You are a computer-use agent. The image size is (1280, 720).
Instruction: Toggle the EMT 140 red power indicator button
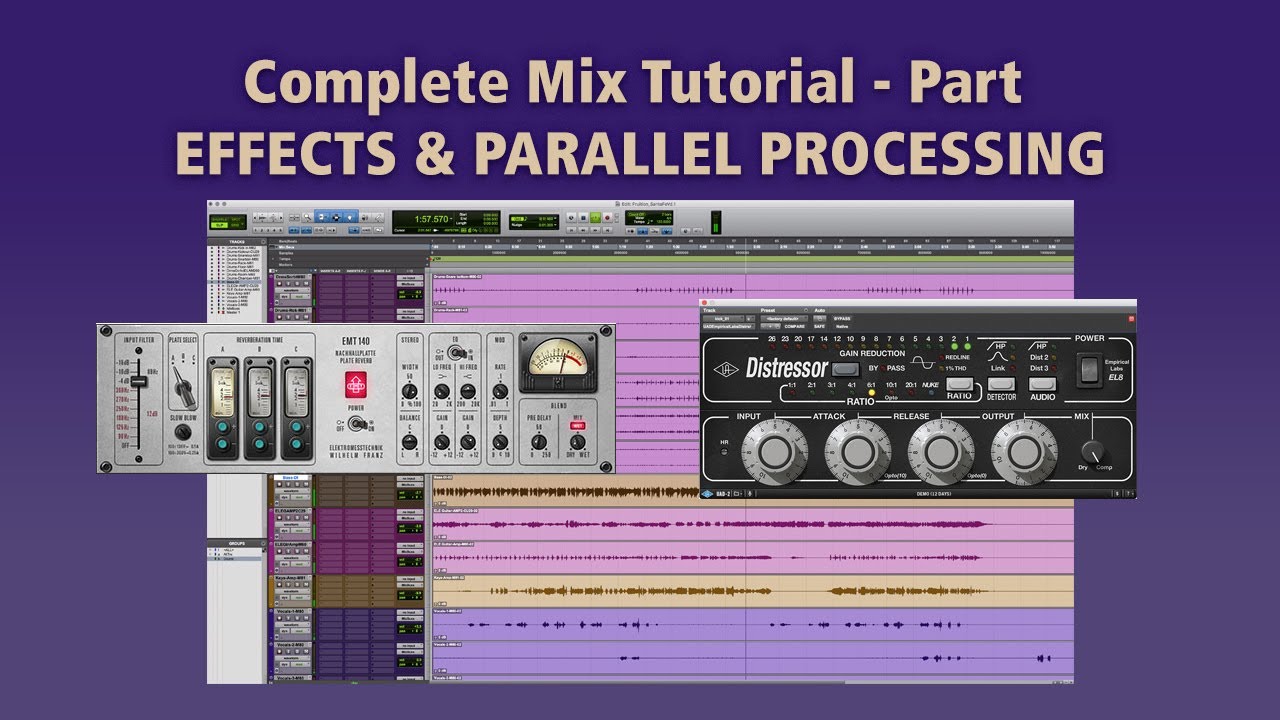click(x=356, y=385)
